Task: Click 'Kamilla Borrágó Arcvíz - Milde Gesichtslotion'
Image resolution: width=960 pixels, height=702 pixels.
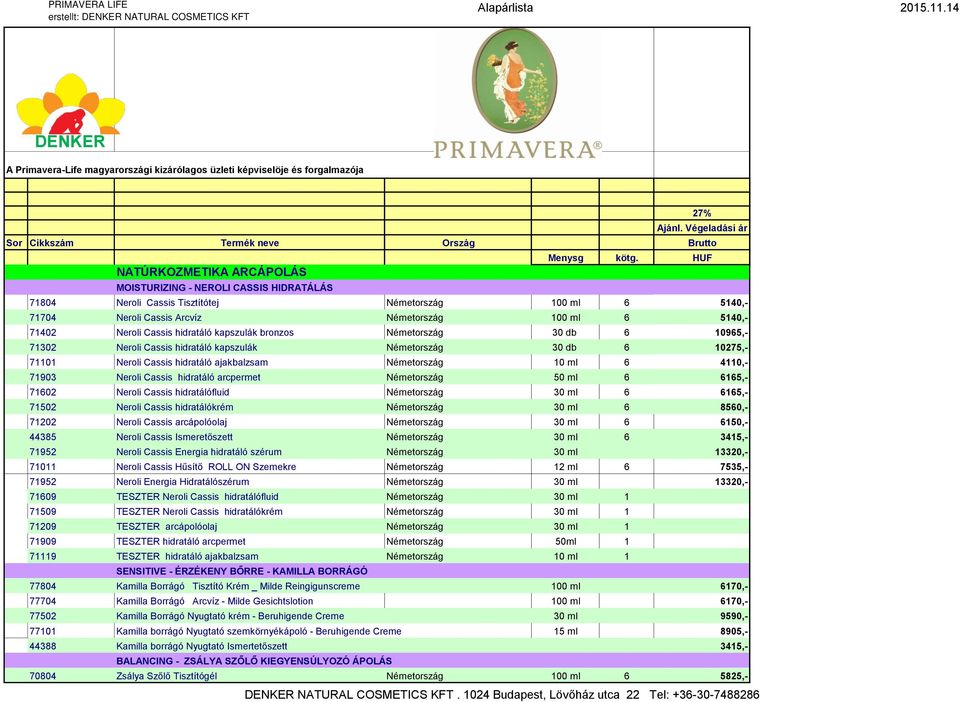Action: click(214, 601)
